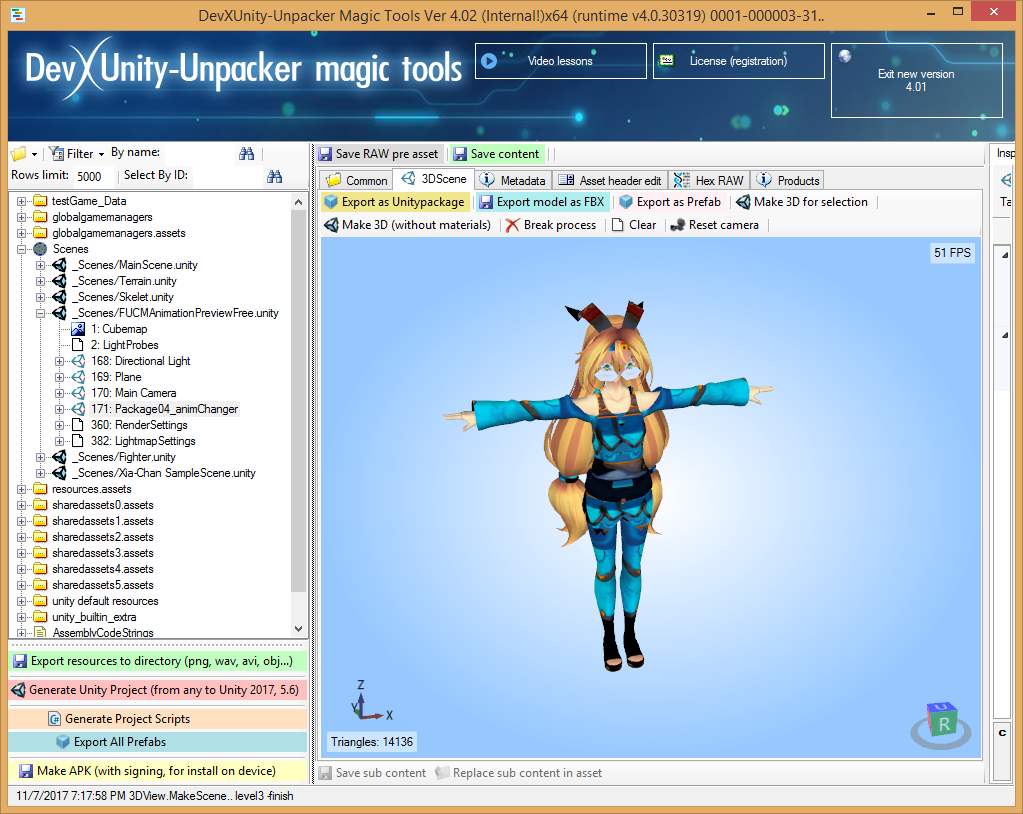Open the folder dropdown arrow above tree
This screenshot has height=814, width=1023.
tap(35, 155)
